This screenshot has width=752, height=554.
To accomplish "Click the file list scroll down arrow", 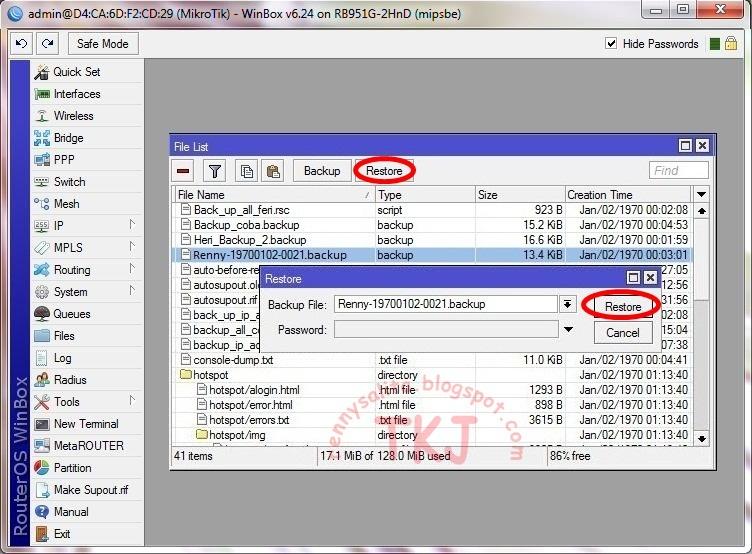I will coord(702,438).
